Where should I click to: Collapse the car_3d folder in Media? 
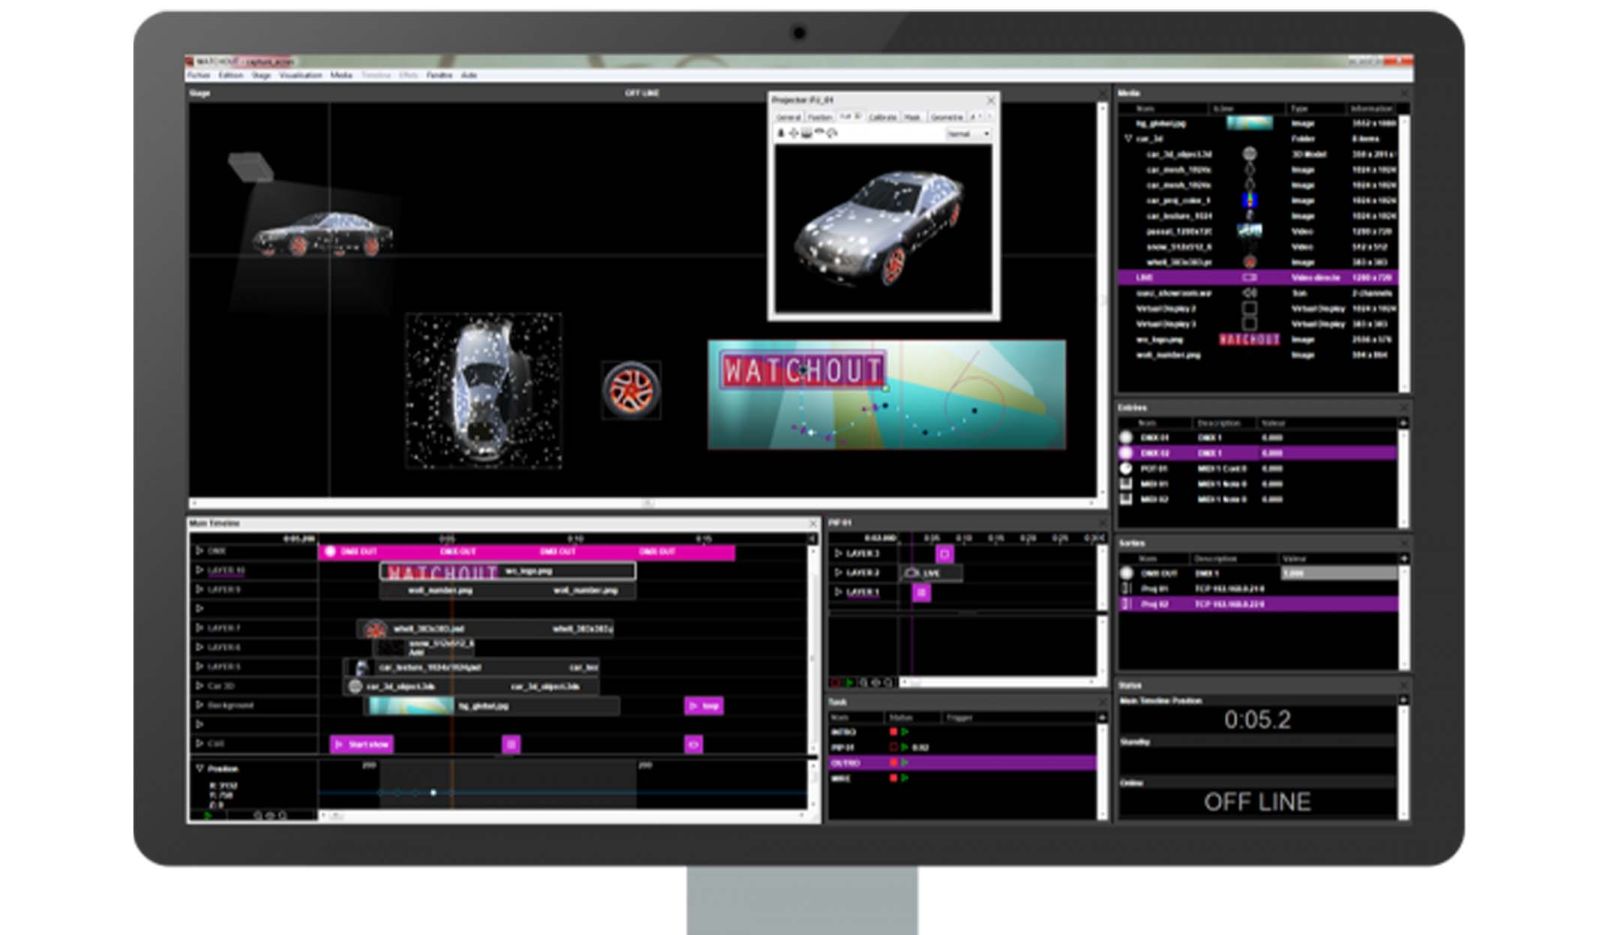click(1129, 139)
